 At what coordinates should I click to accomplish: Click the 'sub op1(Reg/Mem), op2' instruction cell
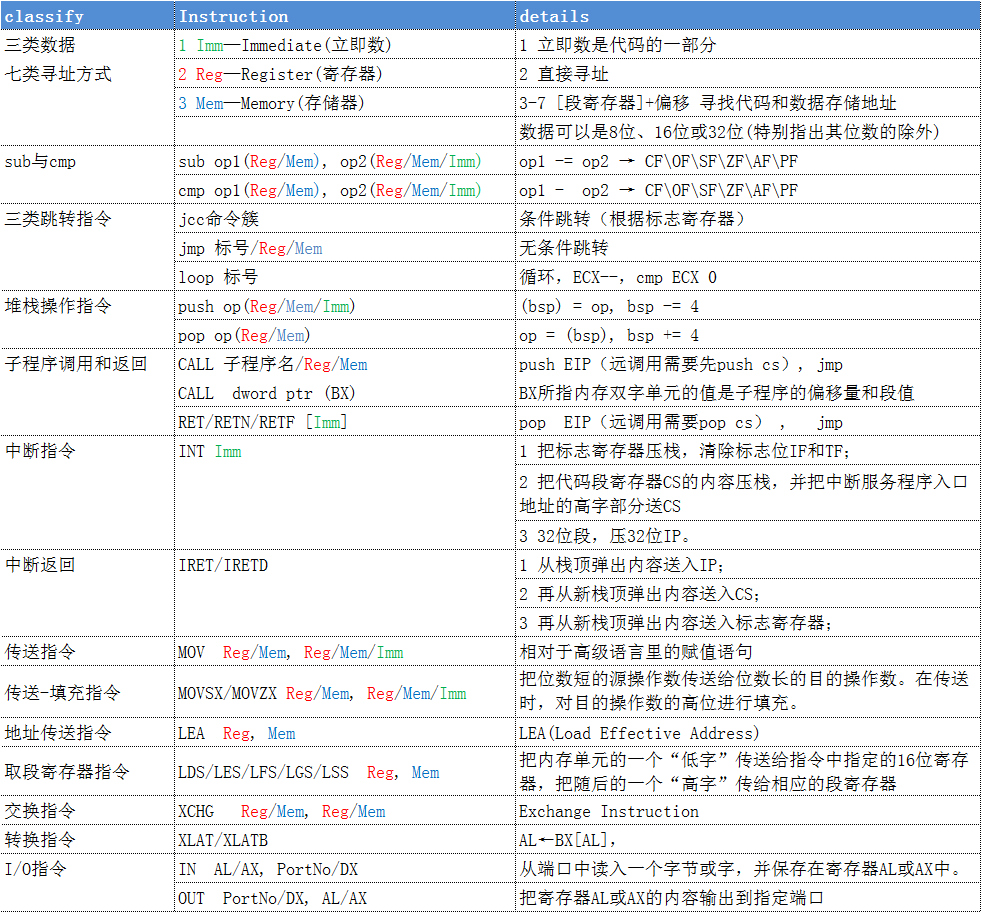point(345,161)
